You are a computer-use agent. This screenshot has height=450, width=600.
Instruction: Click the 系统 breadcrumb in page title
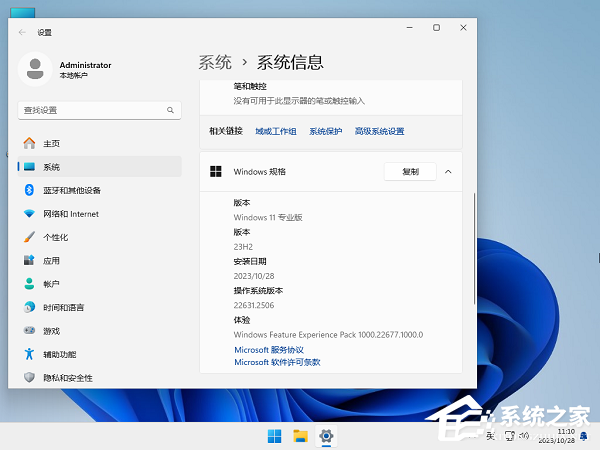tap(215, 62)
